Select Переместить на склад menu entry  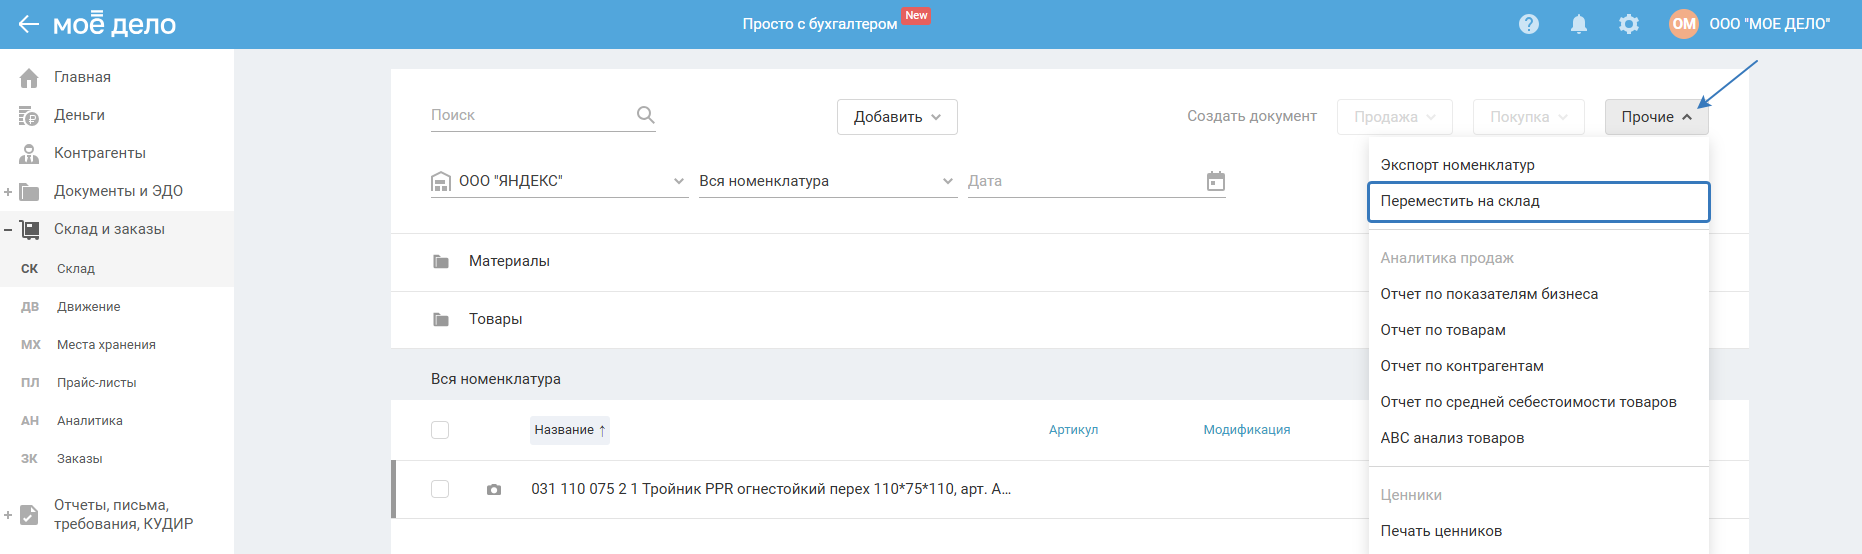[1537, 201]
